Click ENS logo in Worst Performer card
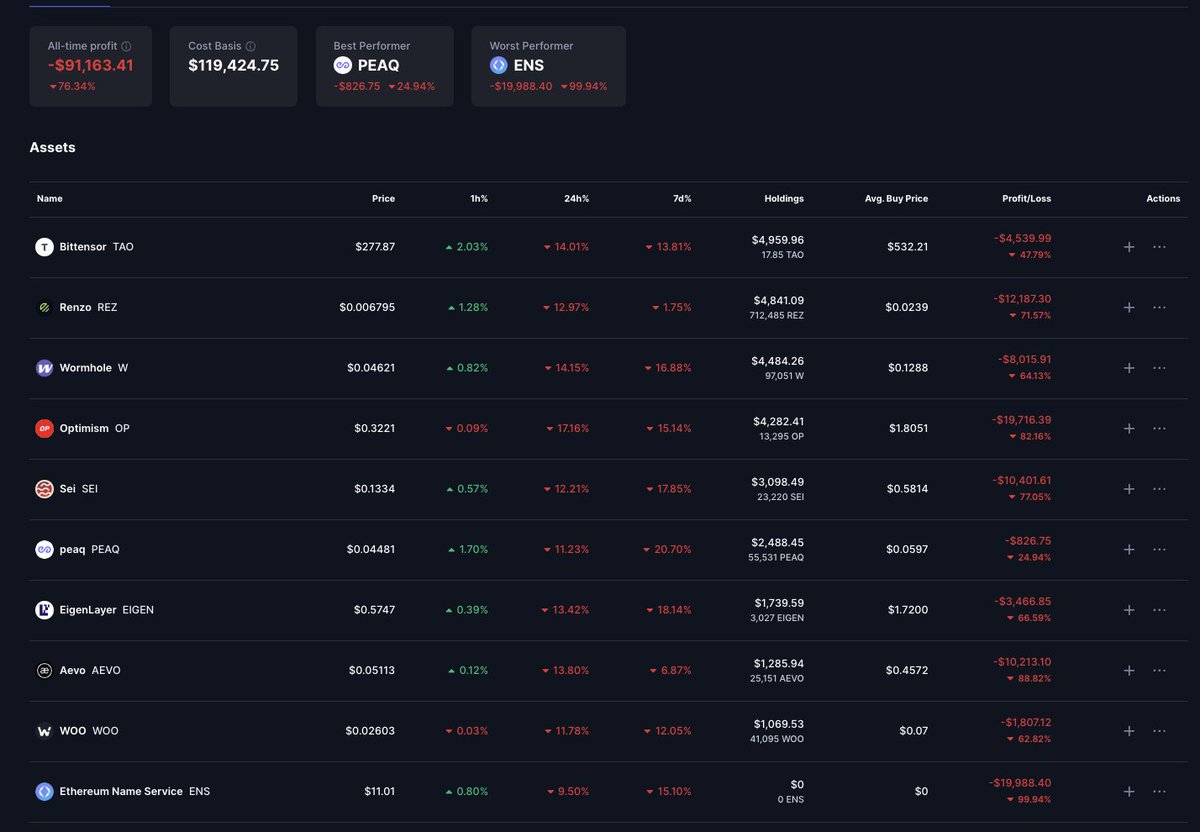The image size is (1200, 832). [498, 65]
